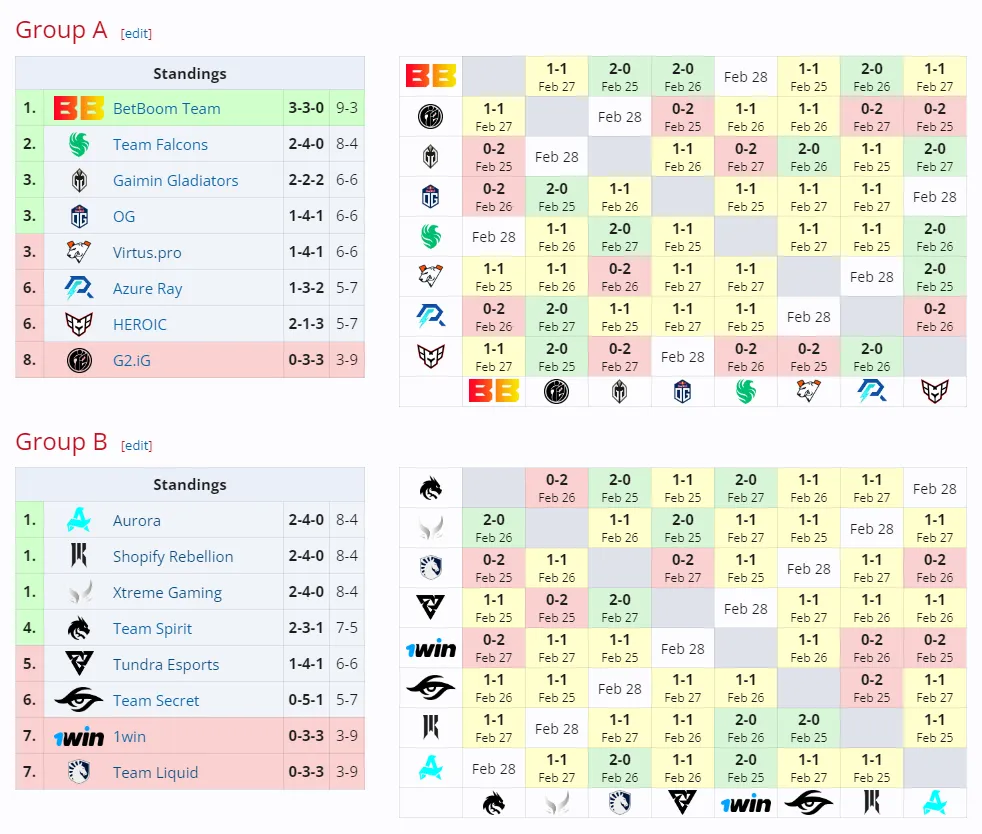
Task: Open Shopify Rebellion team link
Action: click(x=173, y=557)
